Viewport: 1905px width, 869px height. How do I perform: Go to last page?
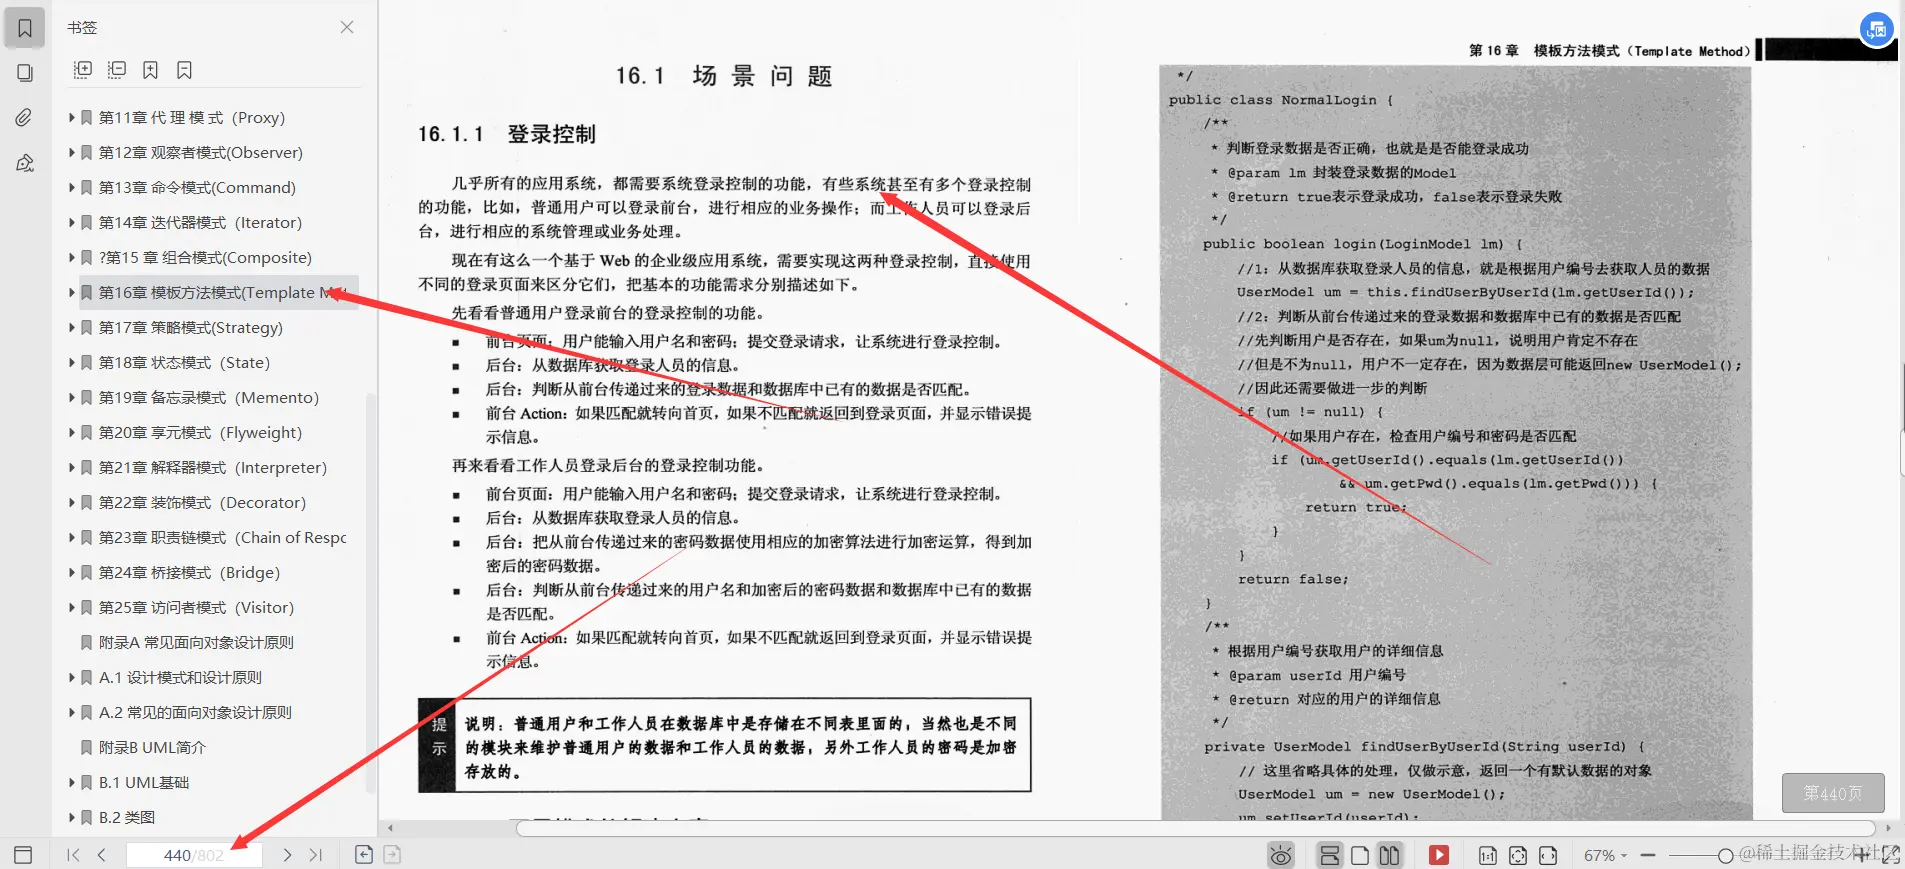click(316, 855)
